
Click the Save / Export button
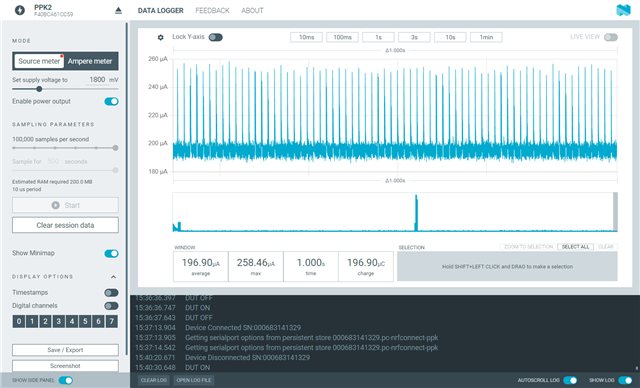[x=65, y=350]
